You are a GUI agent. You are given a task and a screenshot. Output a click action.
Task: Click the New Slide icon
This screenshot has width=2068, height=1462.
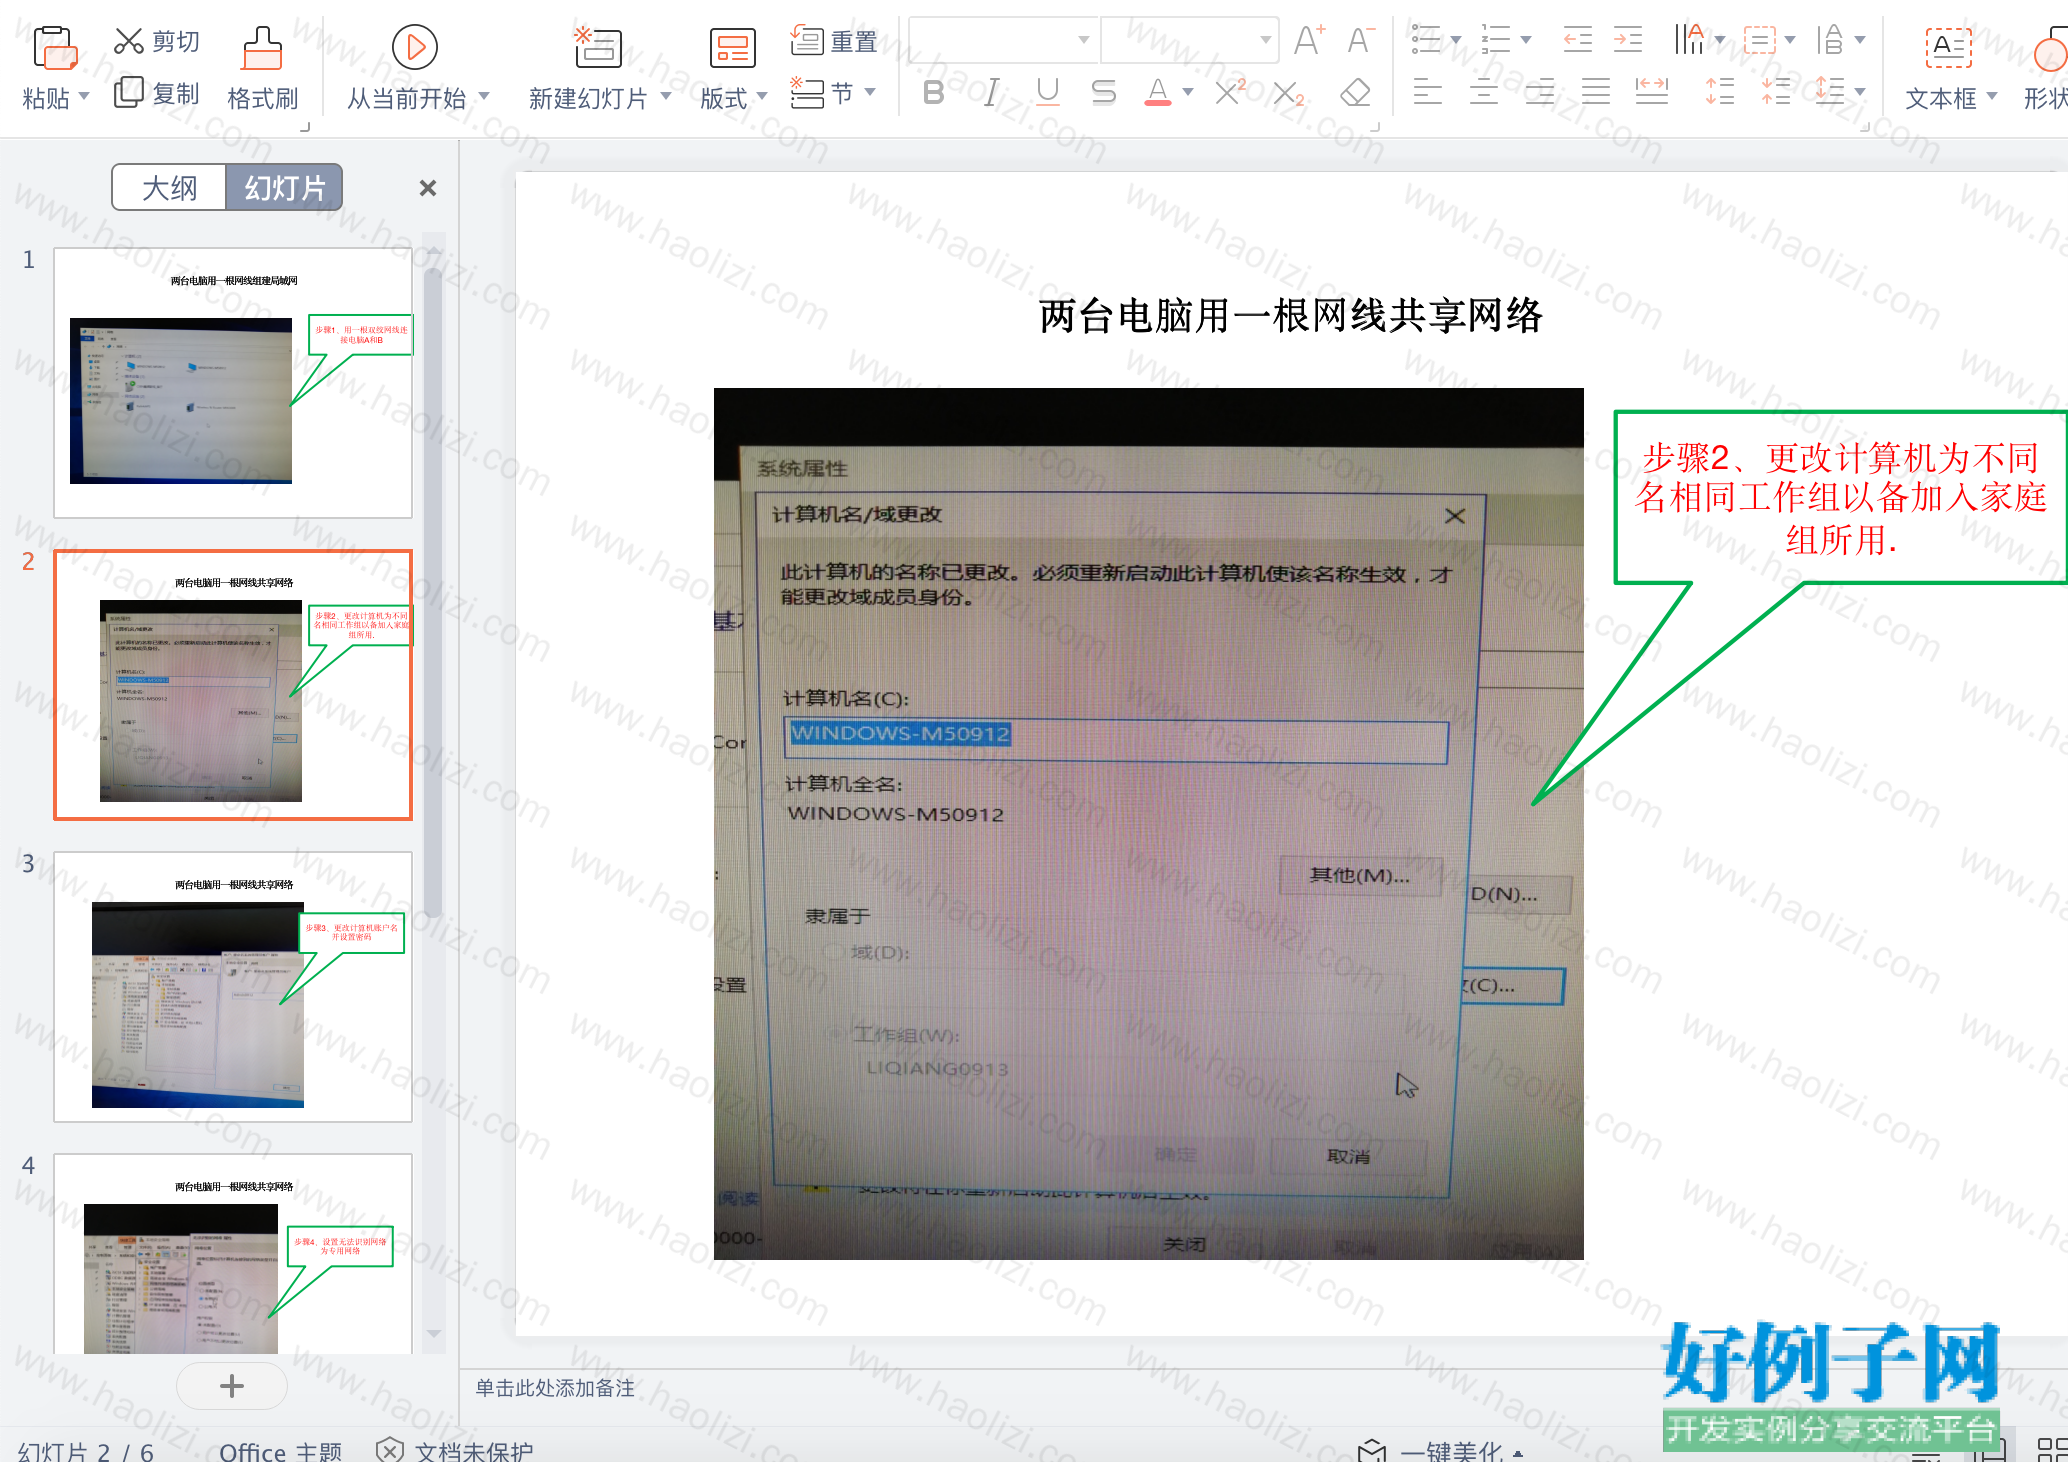click(x=597, y=47)
